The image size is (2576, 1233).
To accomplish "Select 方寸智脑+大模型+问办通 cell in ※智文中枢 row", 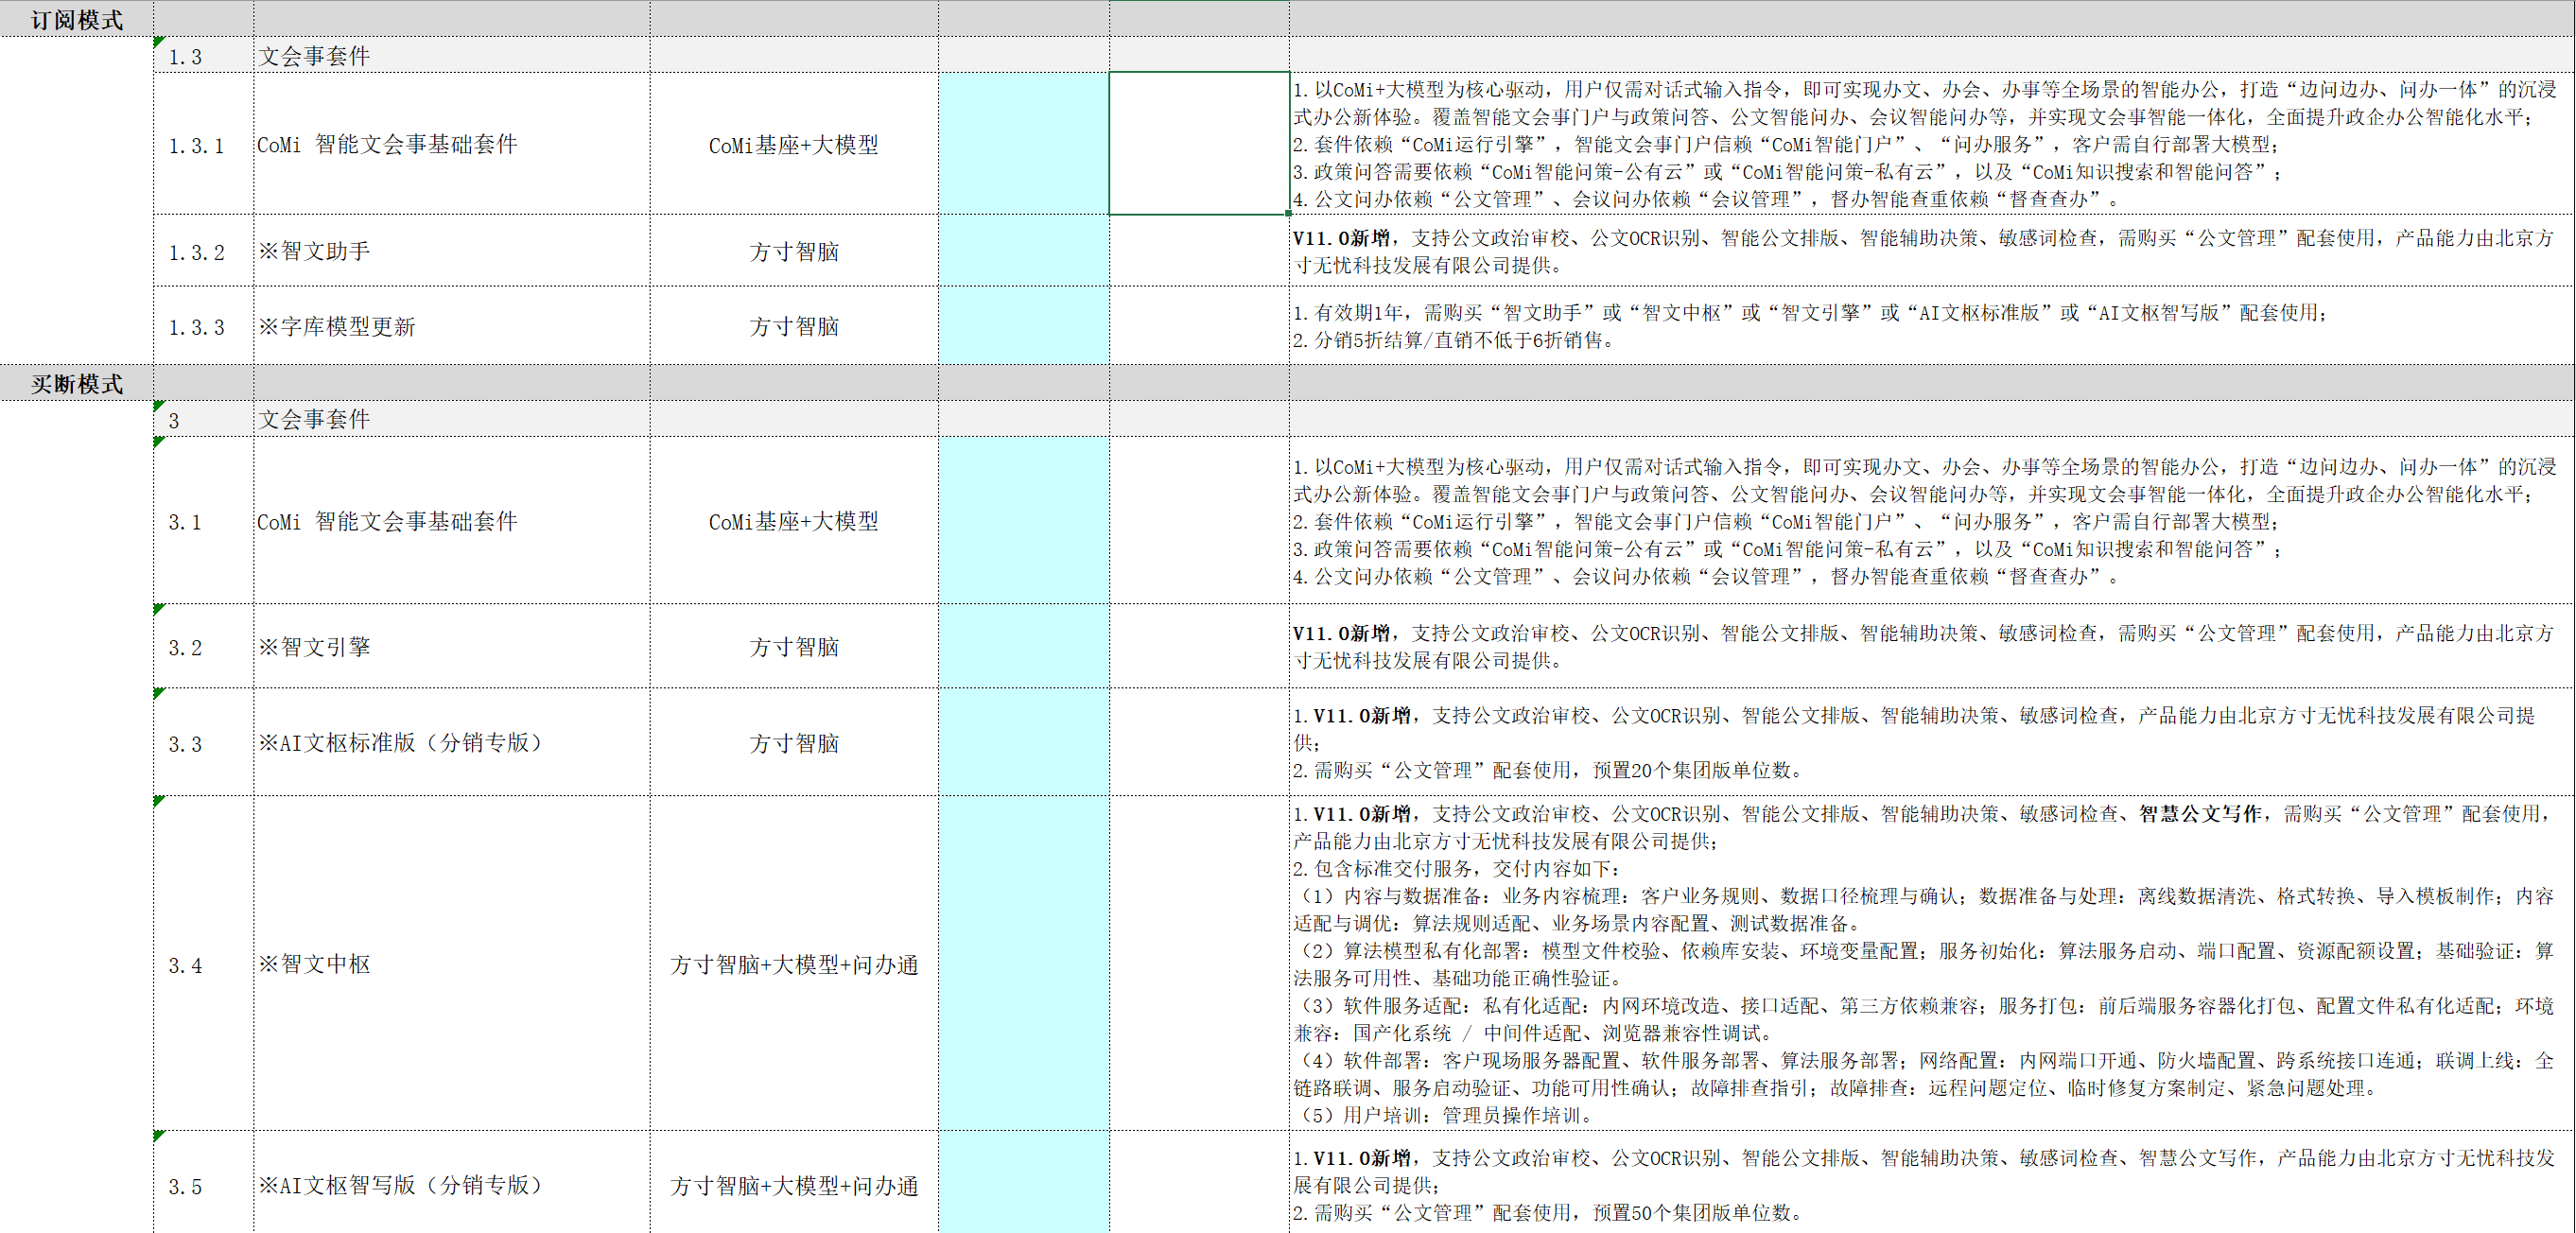I will click(x=794, y=964).
